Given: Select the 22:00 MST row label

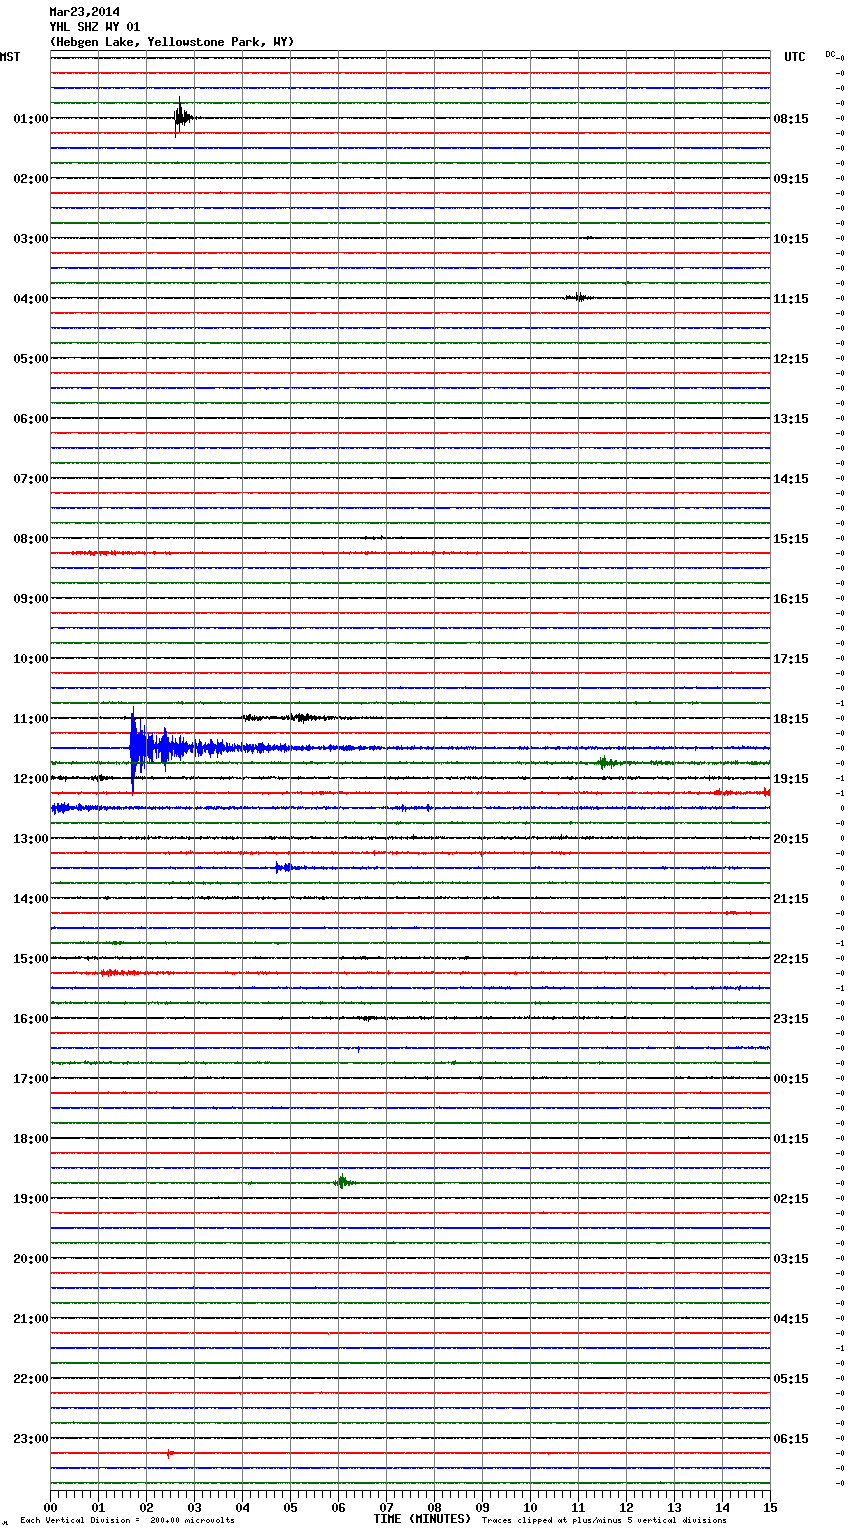Looking at the screenshot, I should click(x=31, y=1379).
